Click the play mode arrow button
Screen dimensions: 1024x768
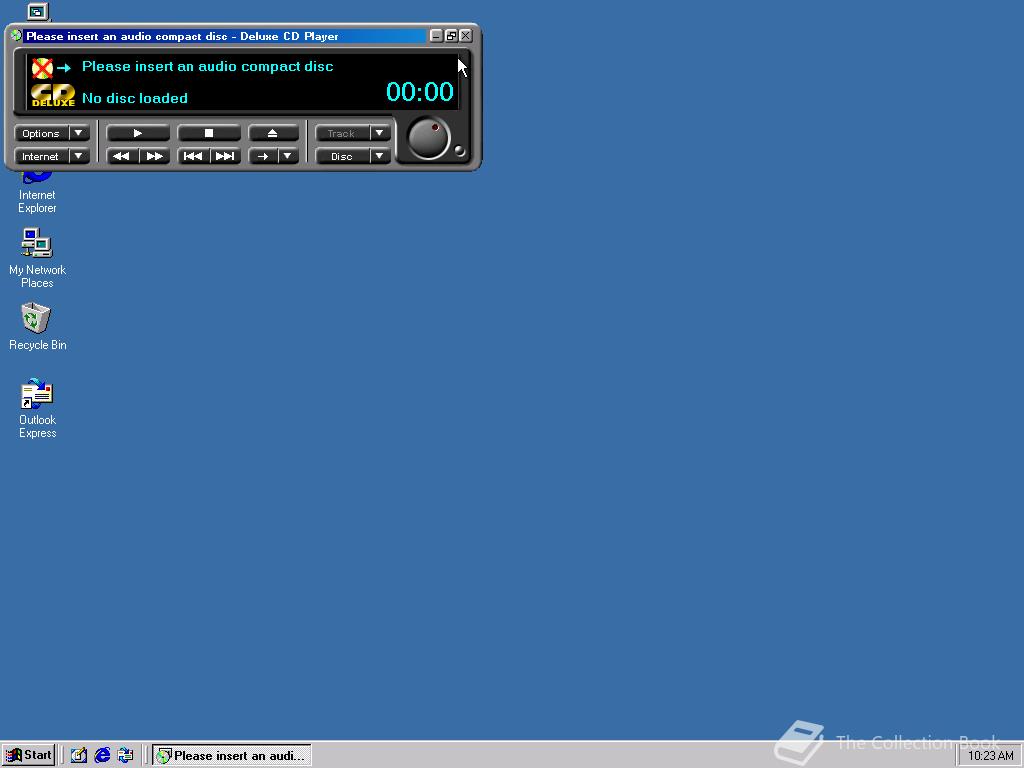coord(263,156)
